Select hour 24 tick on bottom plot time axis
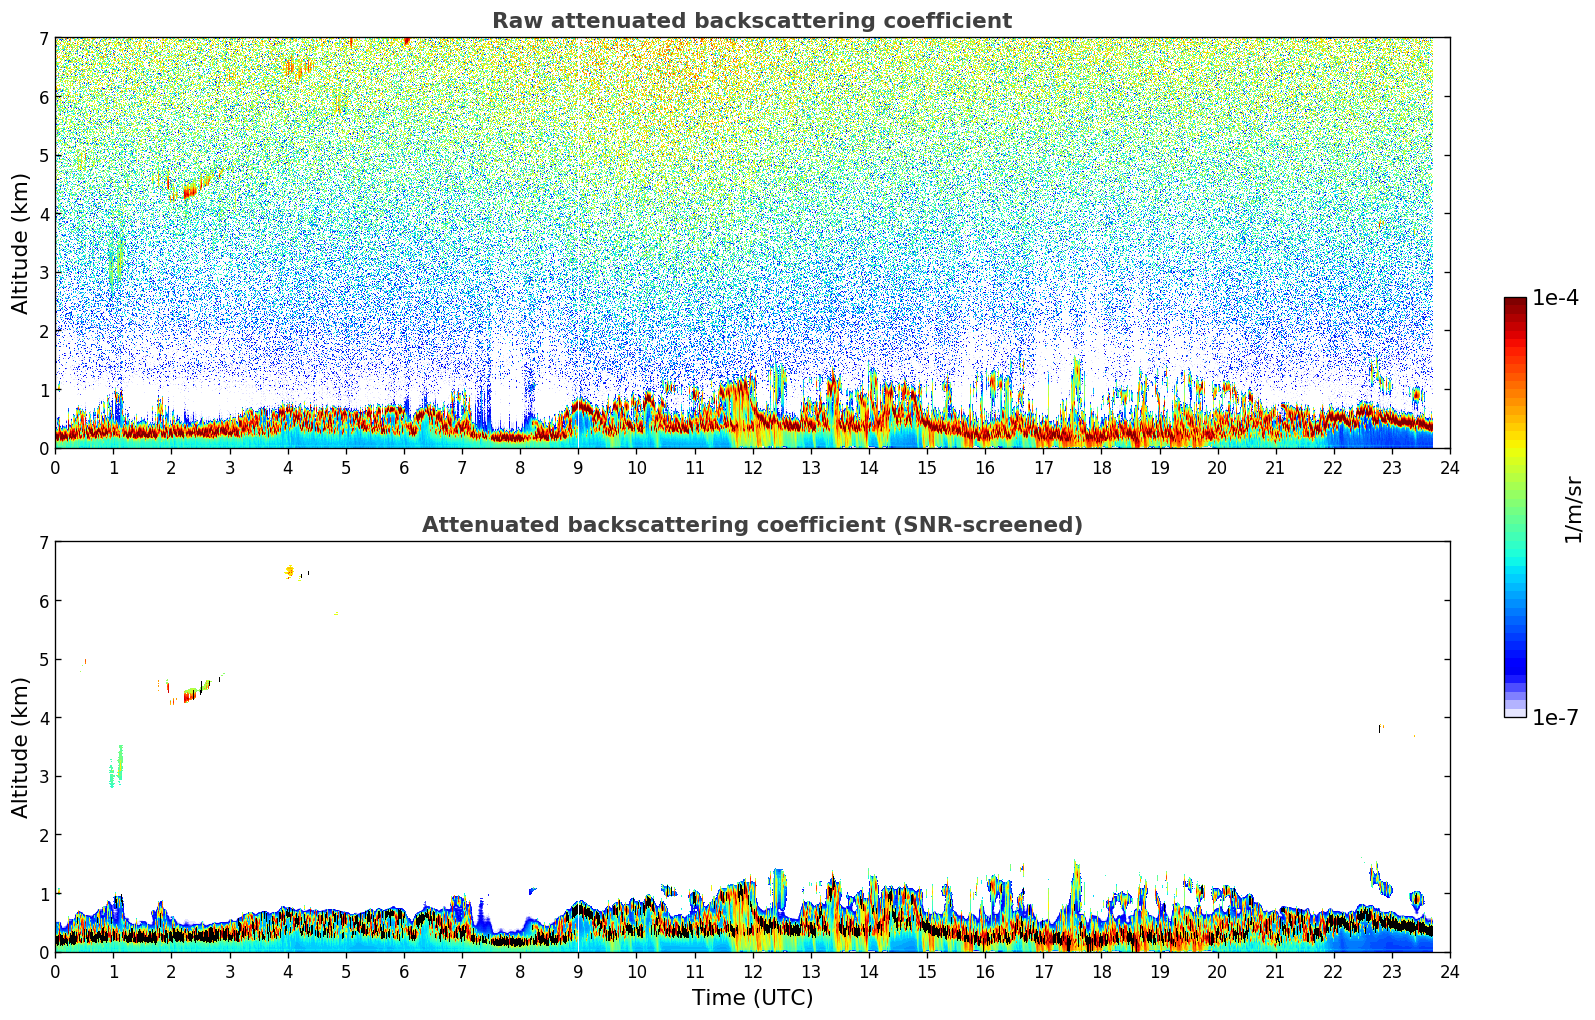1595x1020 pixels. click(1449, 972)
